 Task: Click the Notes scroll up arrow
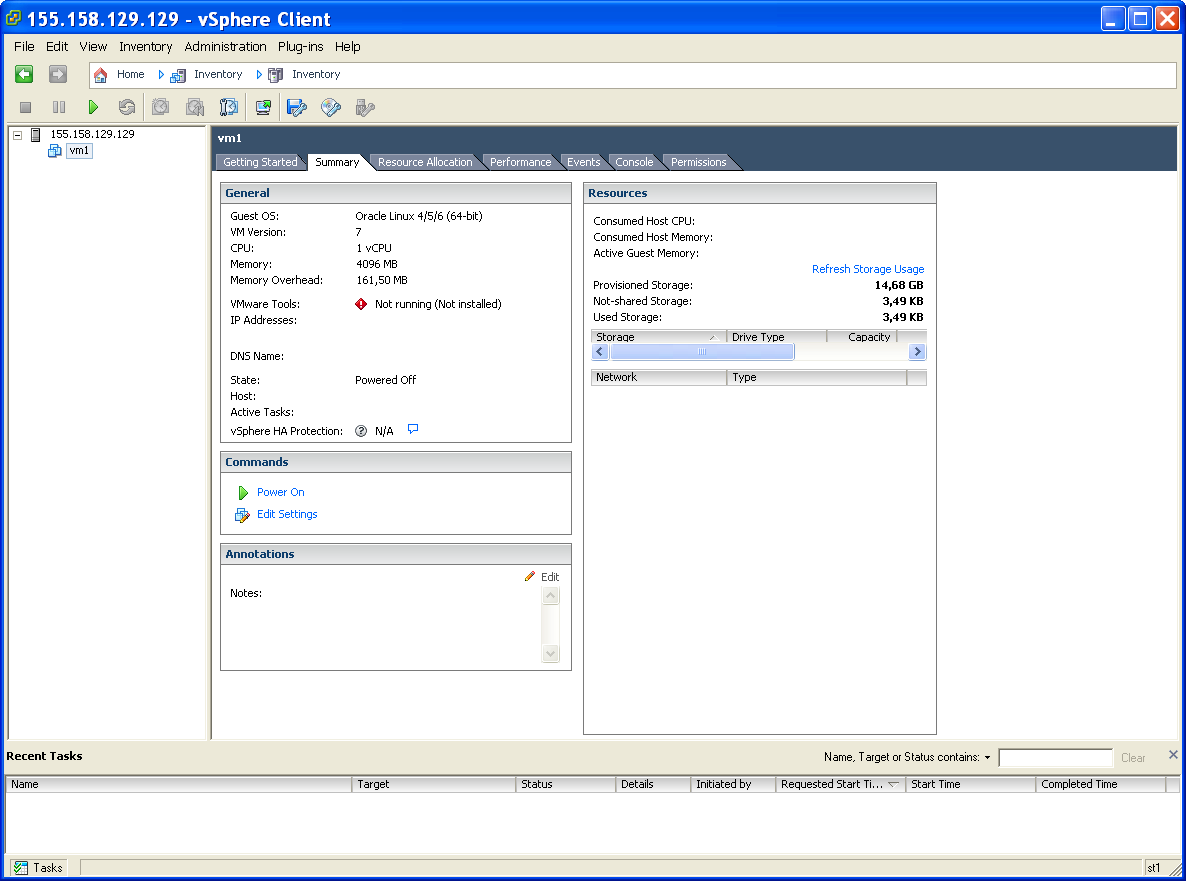point(551,596)
